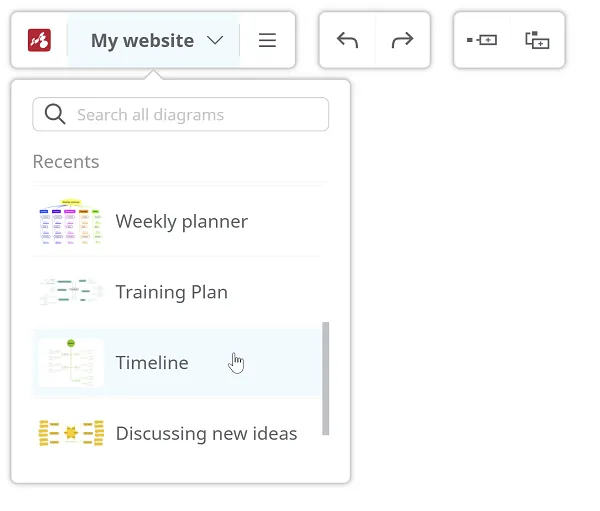The height and width of the screenshot is (511, 600).
Task: Collapse the My website dropdown chevron
Action: [x=215, y=40]
